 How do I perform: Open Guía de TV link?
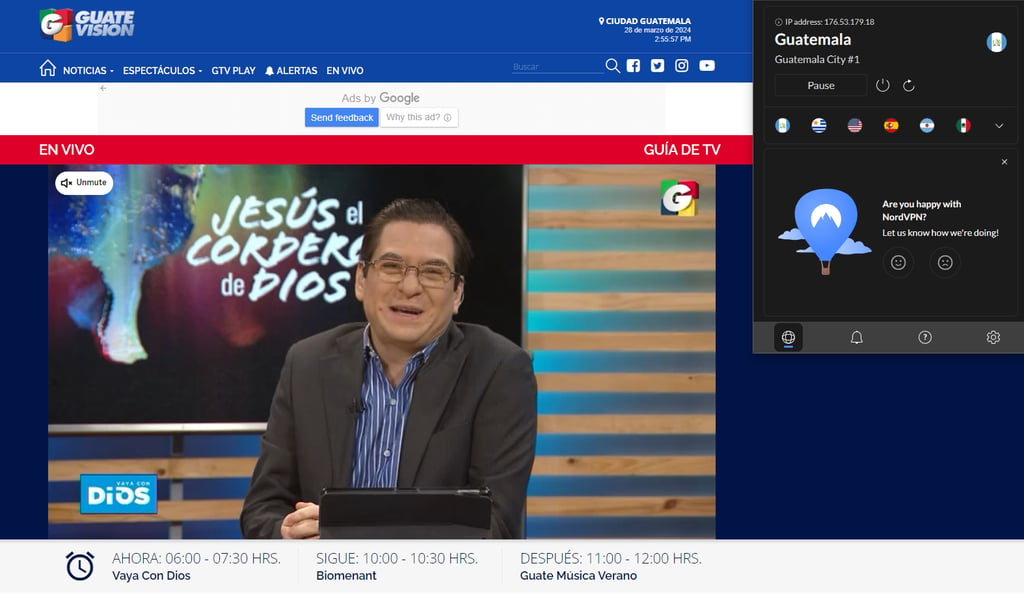point(682,149)
